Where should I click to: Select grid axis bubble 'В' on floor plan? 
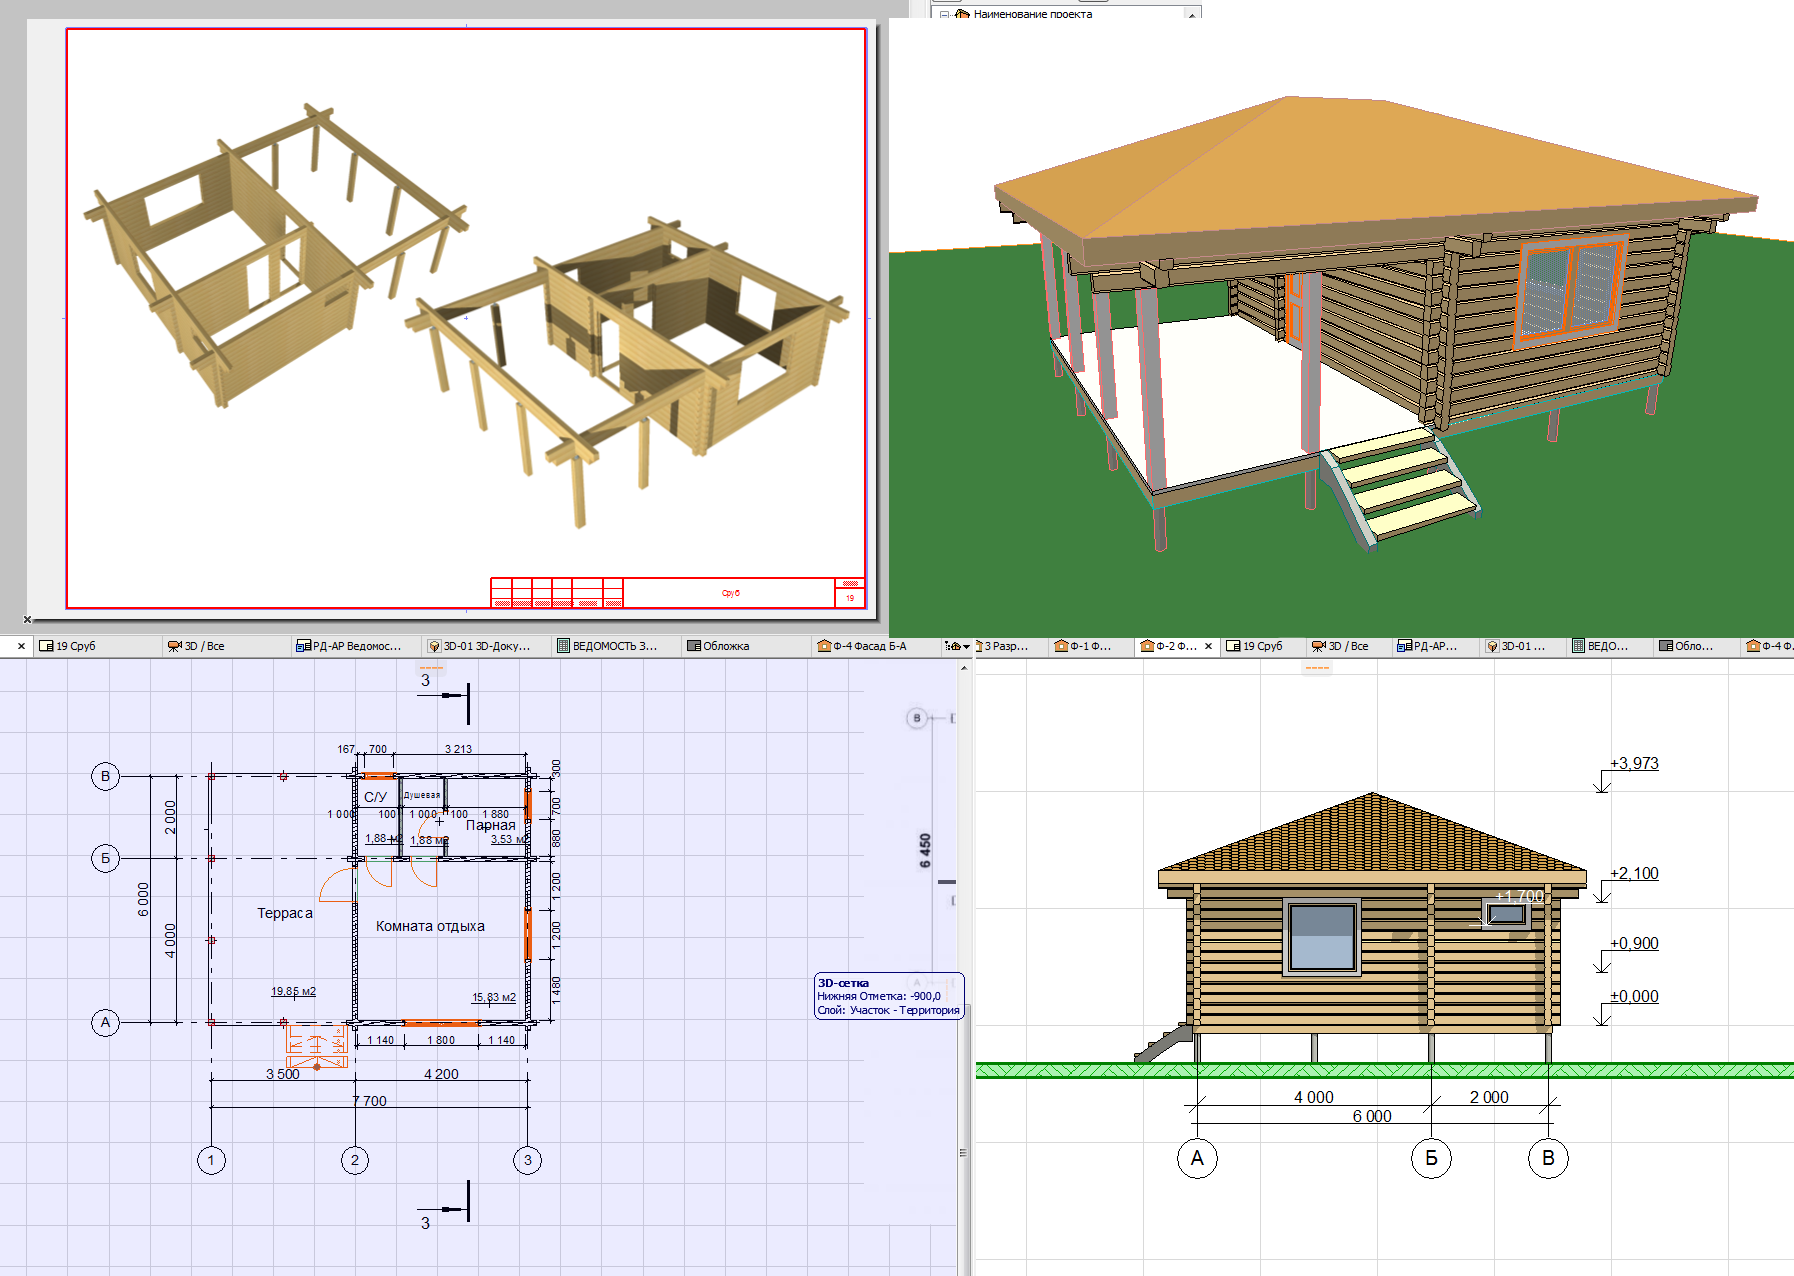[105, 776]
